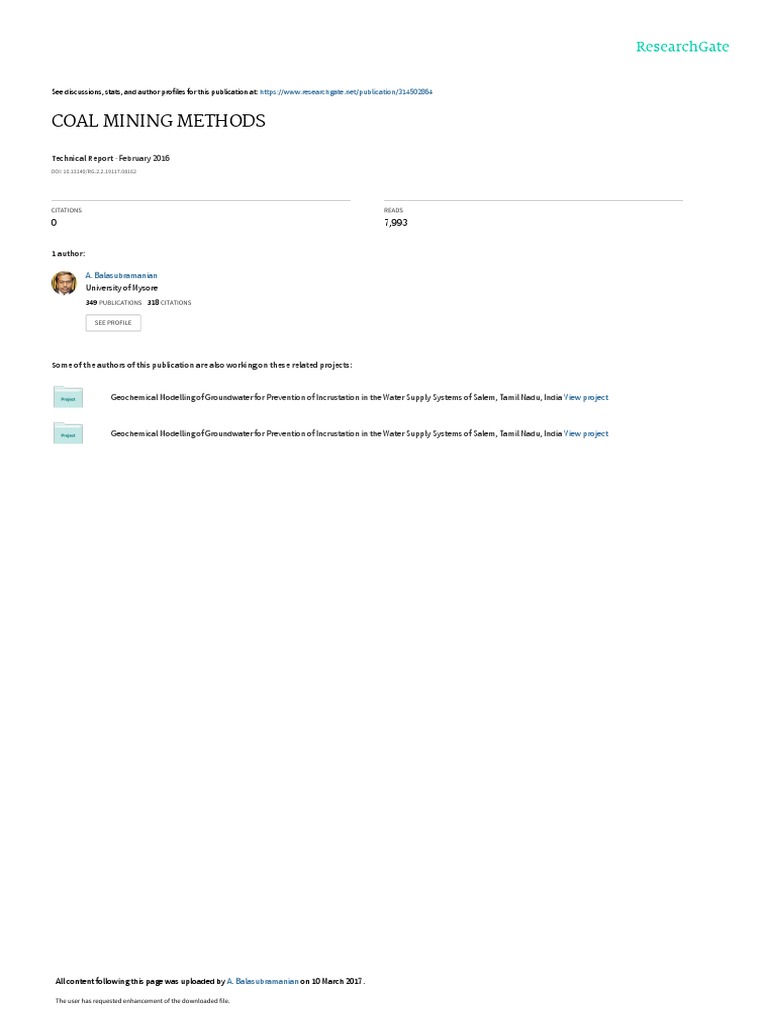The height and width of the screenshot is (1024, 768).
Task: Click the citations count of 0
Action: pos(54,223)
